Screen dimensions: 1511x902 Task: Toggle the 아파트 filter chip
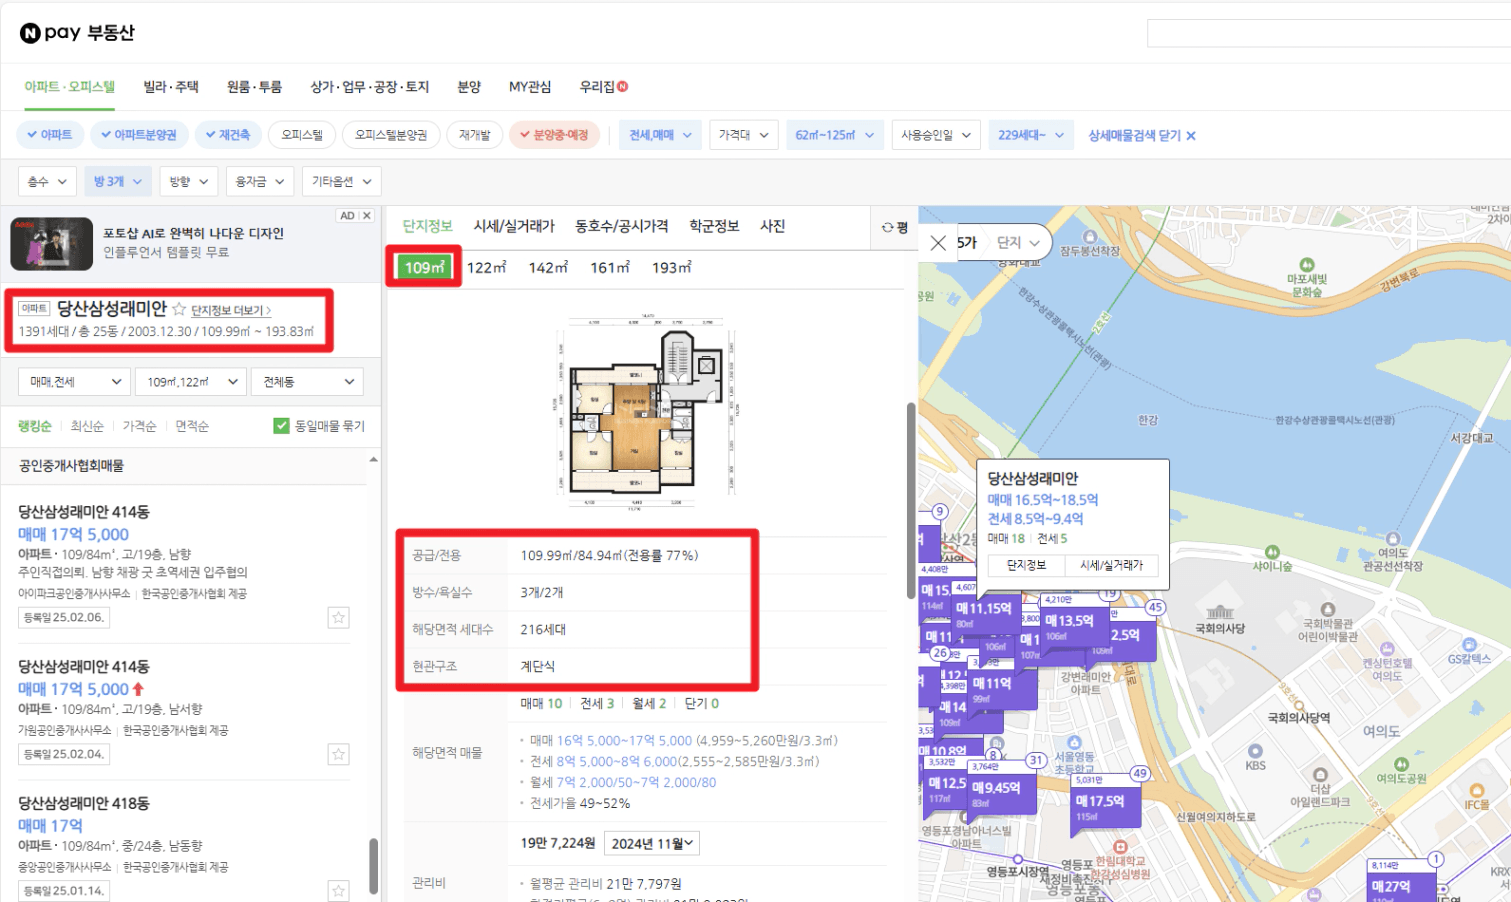tap(50, 135)
